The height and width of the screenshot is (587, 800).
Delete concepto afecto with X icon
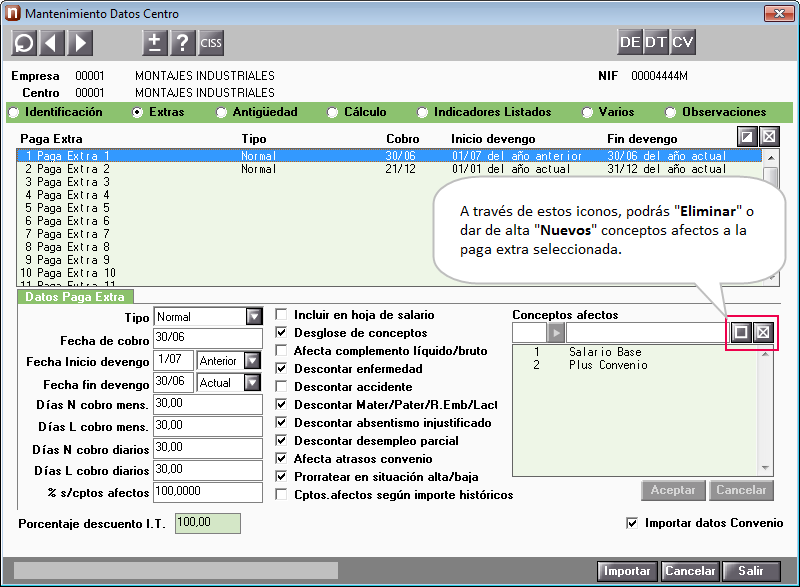point(763,333)
